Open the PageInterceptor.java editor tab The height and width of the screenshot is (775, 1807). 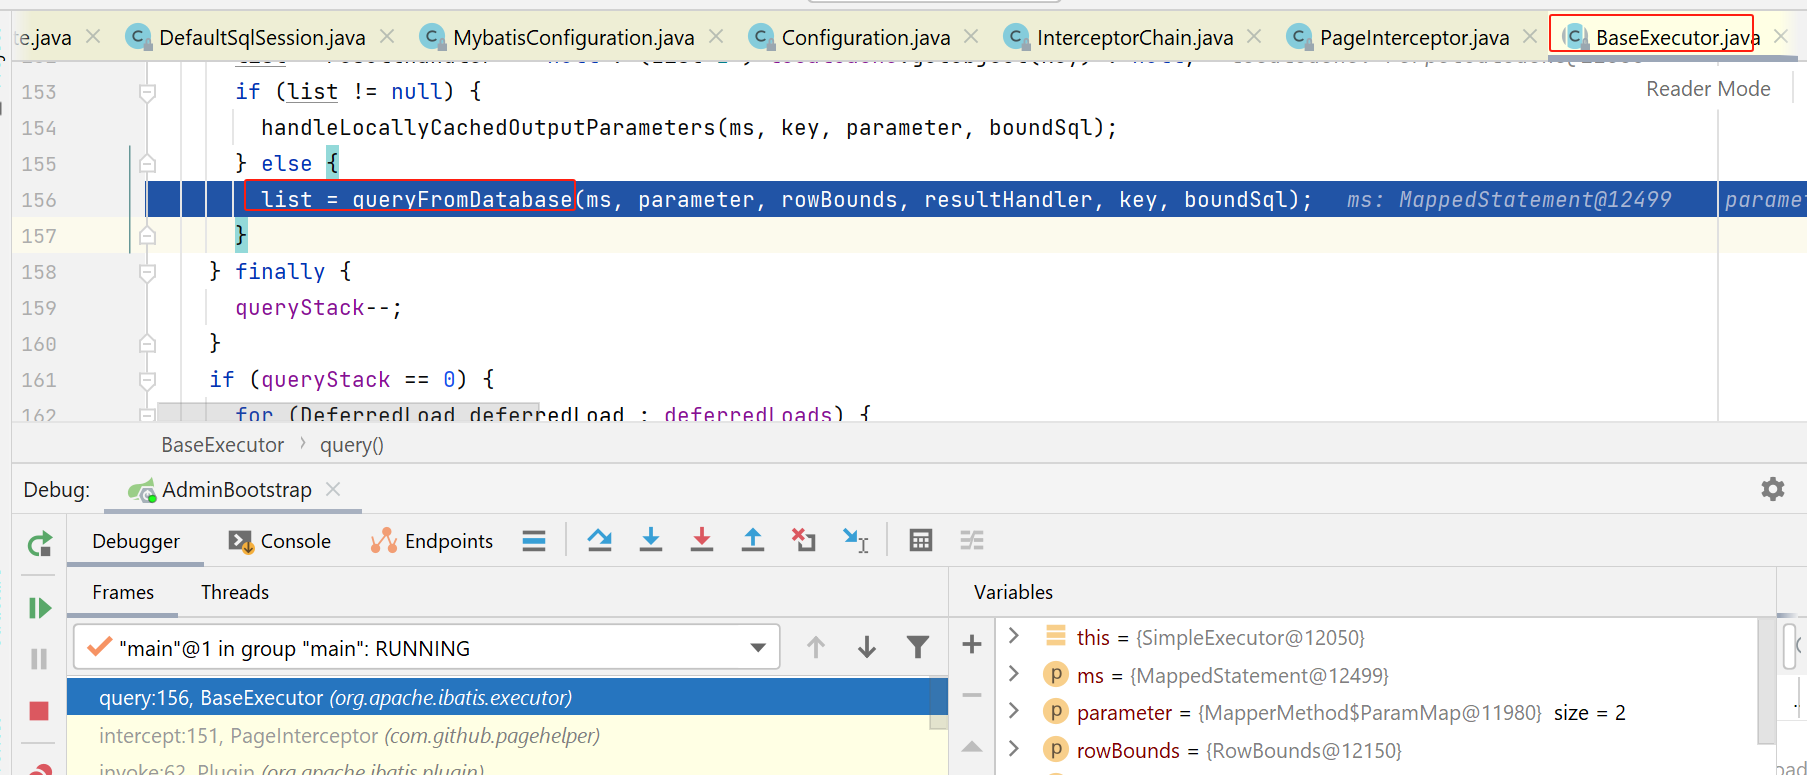(1413, 38)
